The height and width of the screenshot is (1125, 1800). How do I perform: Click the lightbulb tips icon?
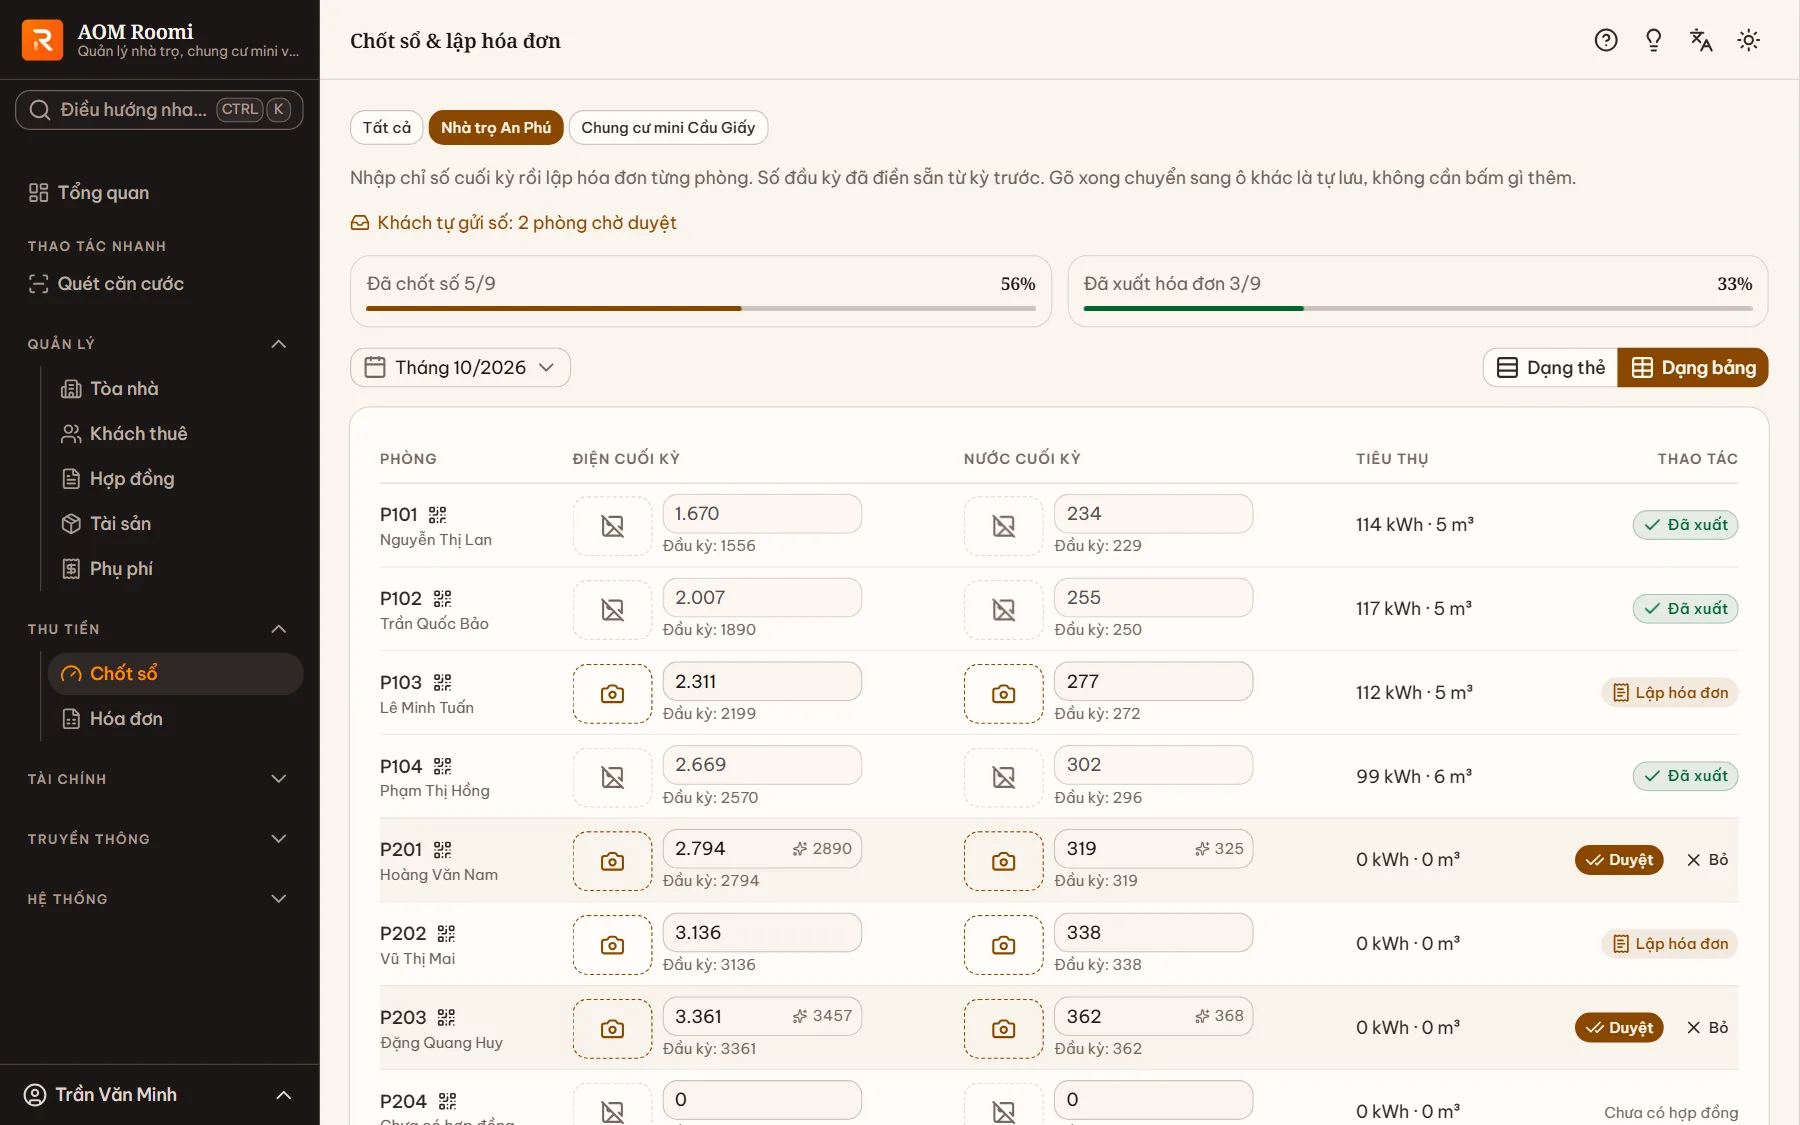point(1653,40)
